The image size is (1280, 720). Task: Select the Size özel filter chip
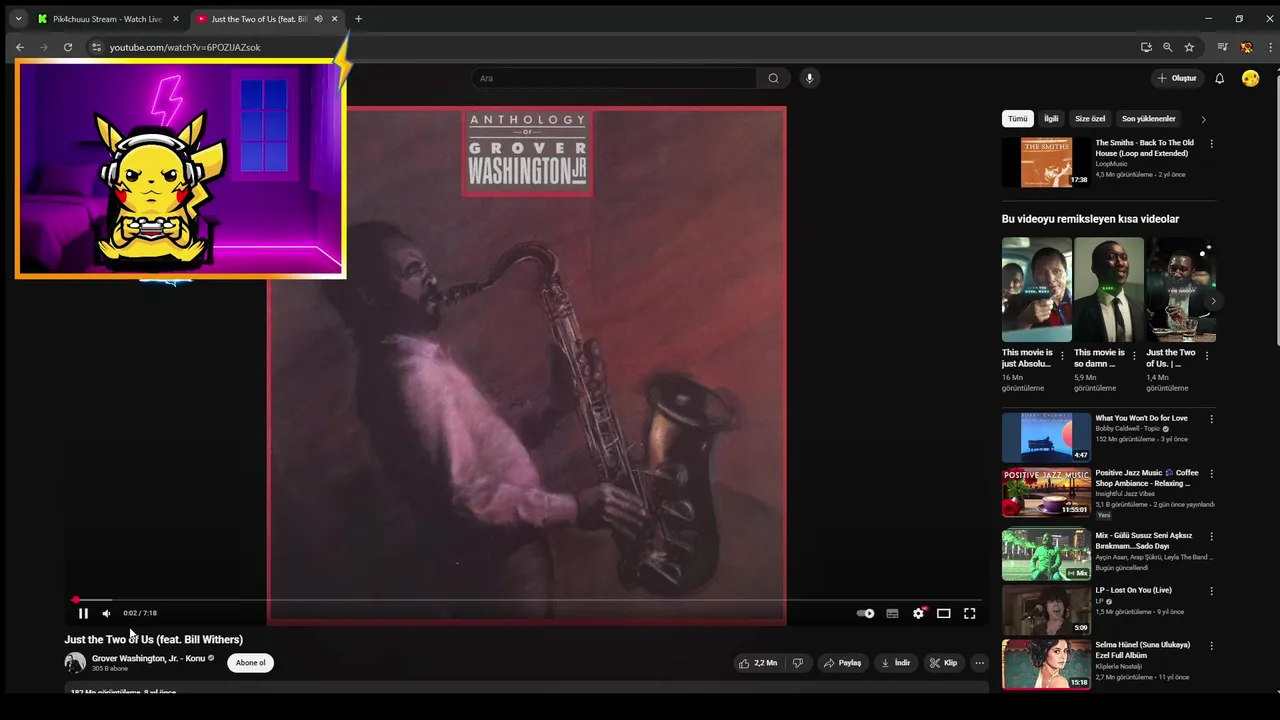tap(1090, 119)
